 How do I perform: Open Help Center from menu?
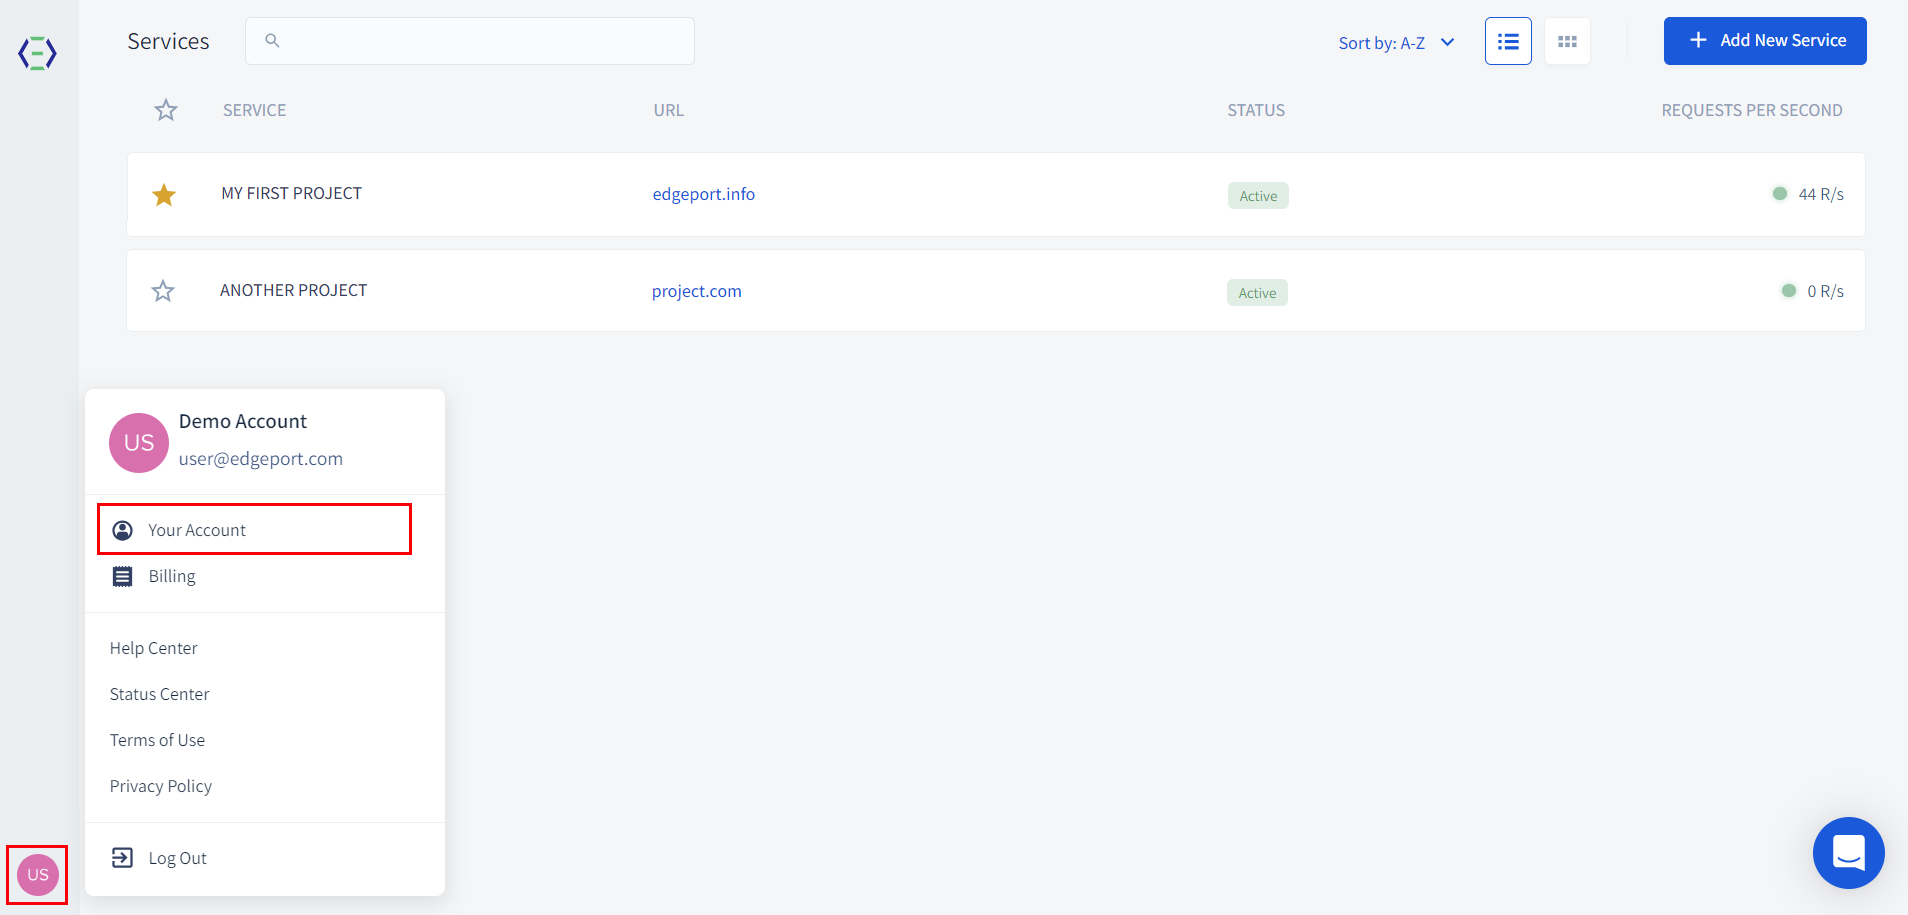154,648
